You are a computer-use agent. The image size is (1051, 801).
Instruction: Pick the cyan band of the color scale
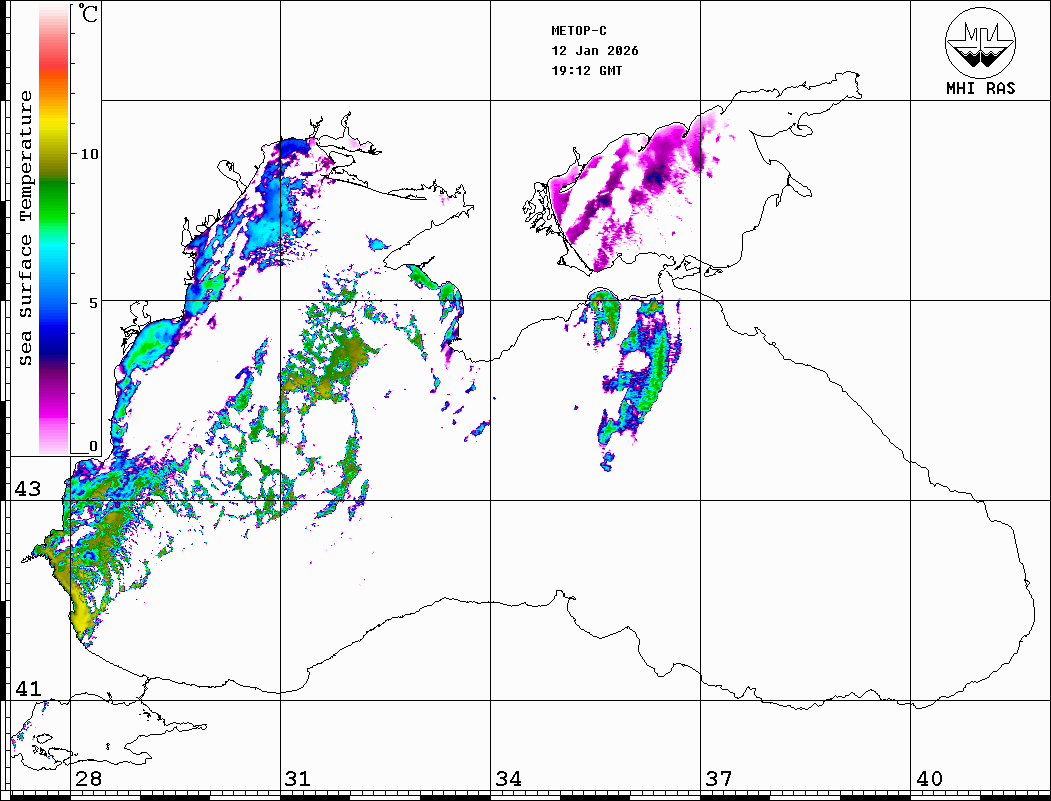coord(54,255)
